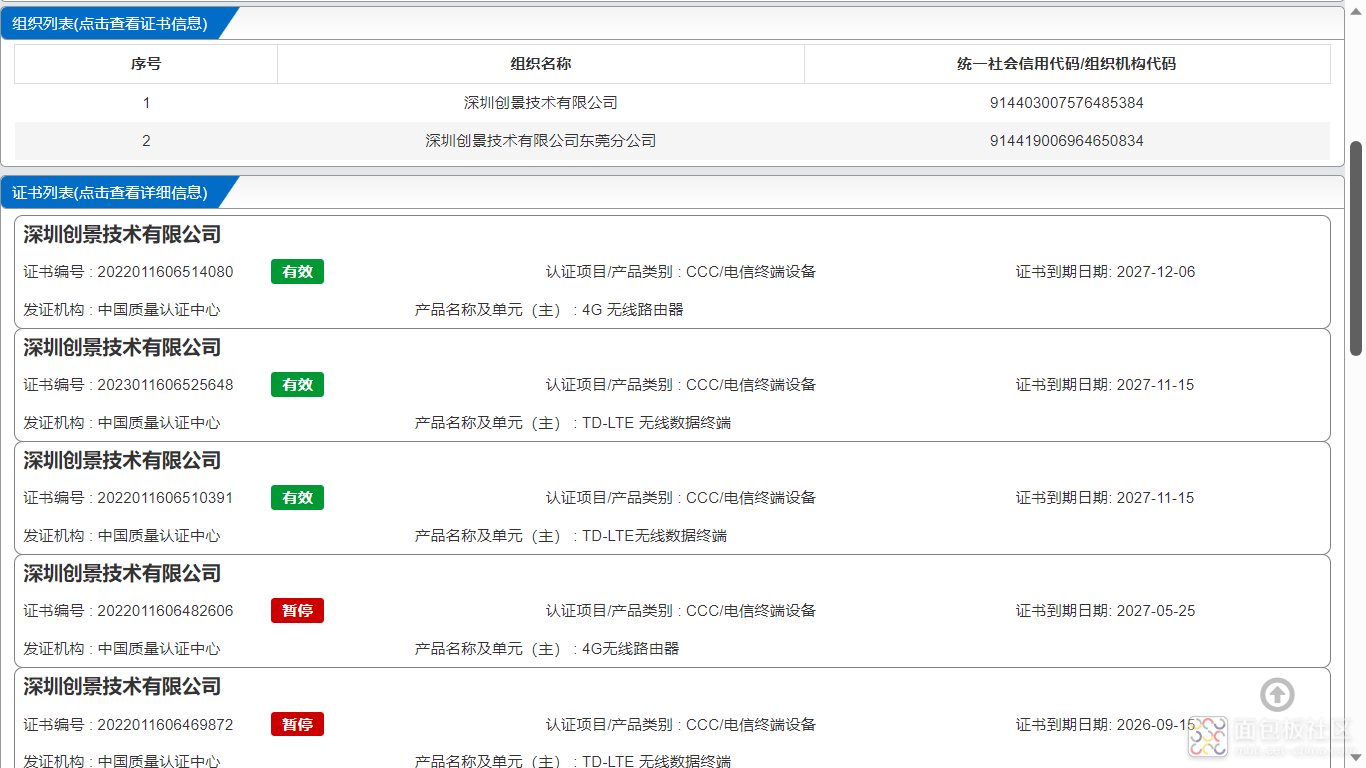Viewport: 1366px width, 768px height.
Task: Click the 序号 column header
Action: click(146, 64)
